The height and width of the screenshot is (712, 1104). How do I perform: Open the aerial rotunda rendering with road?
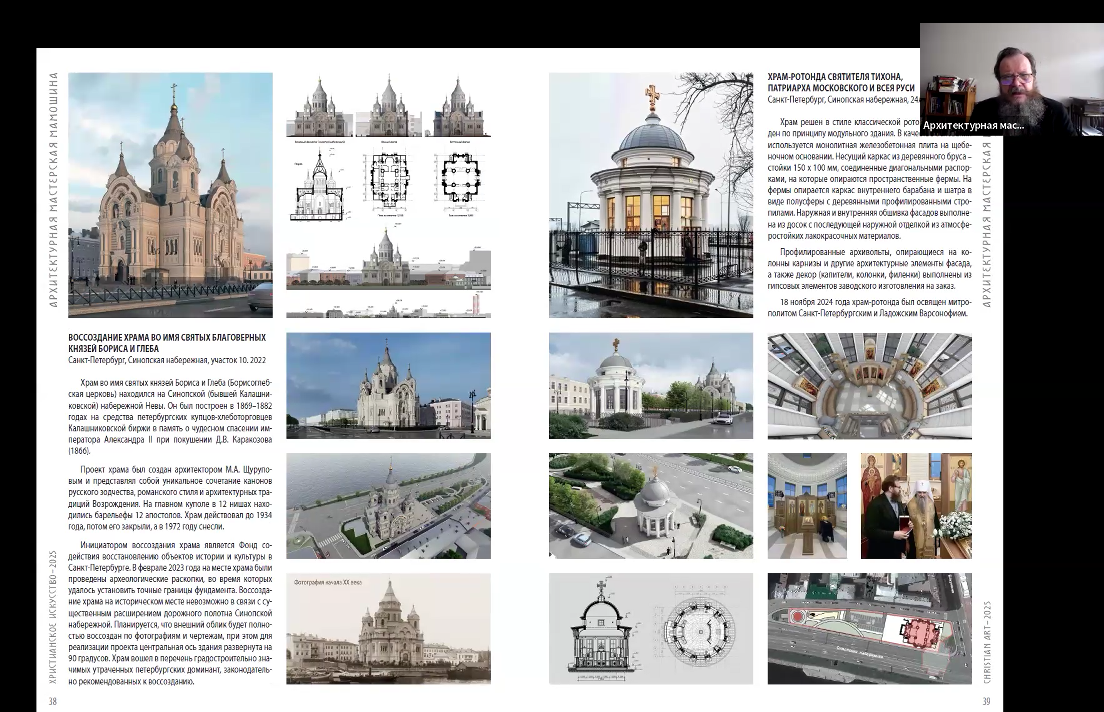[651, 506]
